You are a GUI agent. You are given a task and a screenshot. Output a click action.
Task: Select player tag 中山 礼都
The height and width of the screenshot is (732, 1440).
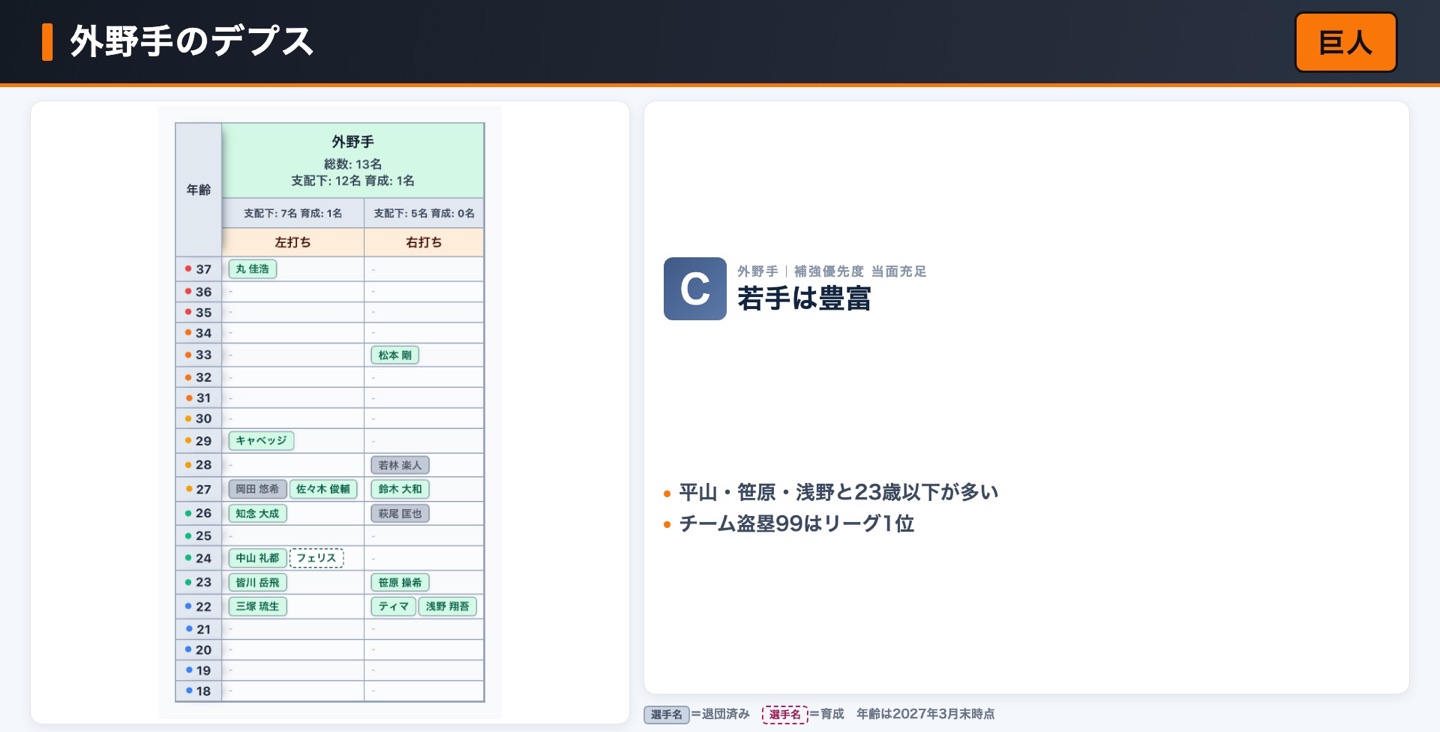[x=258, y=558]
